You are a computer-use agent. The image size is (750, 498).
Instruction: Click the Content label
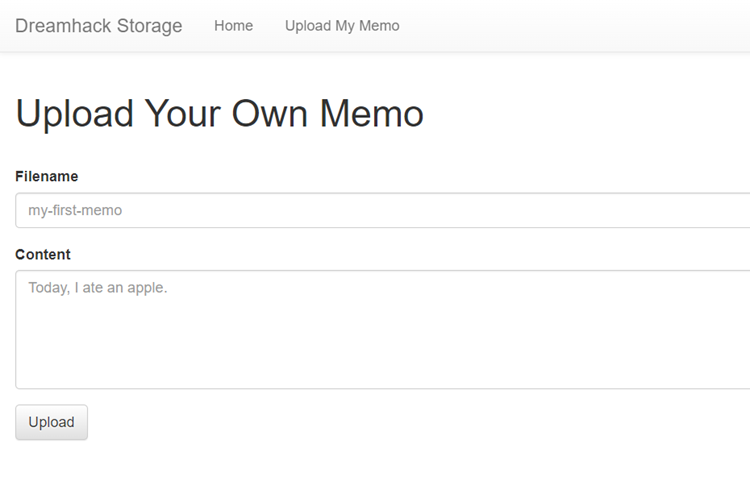click(x=43, y=254)
